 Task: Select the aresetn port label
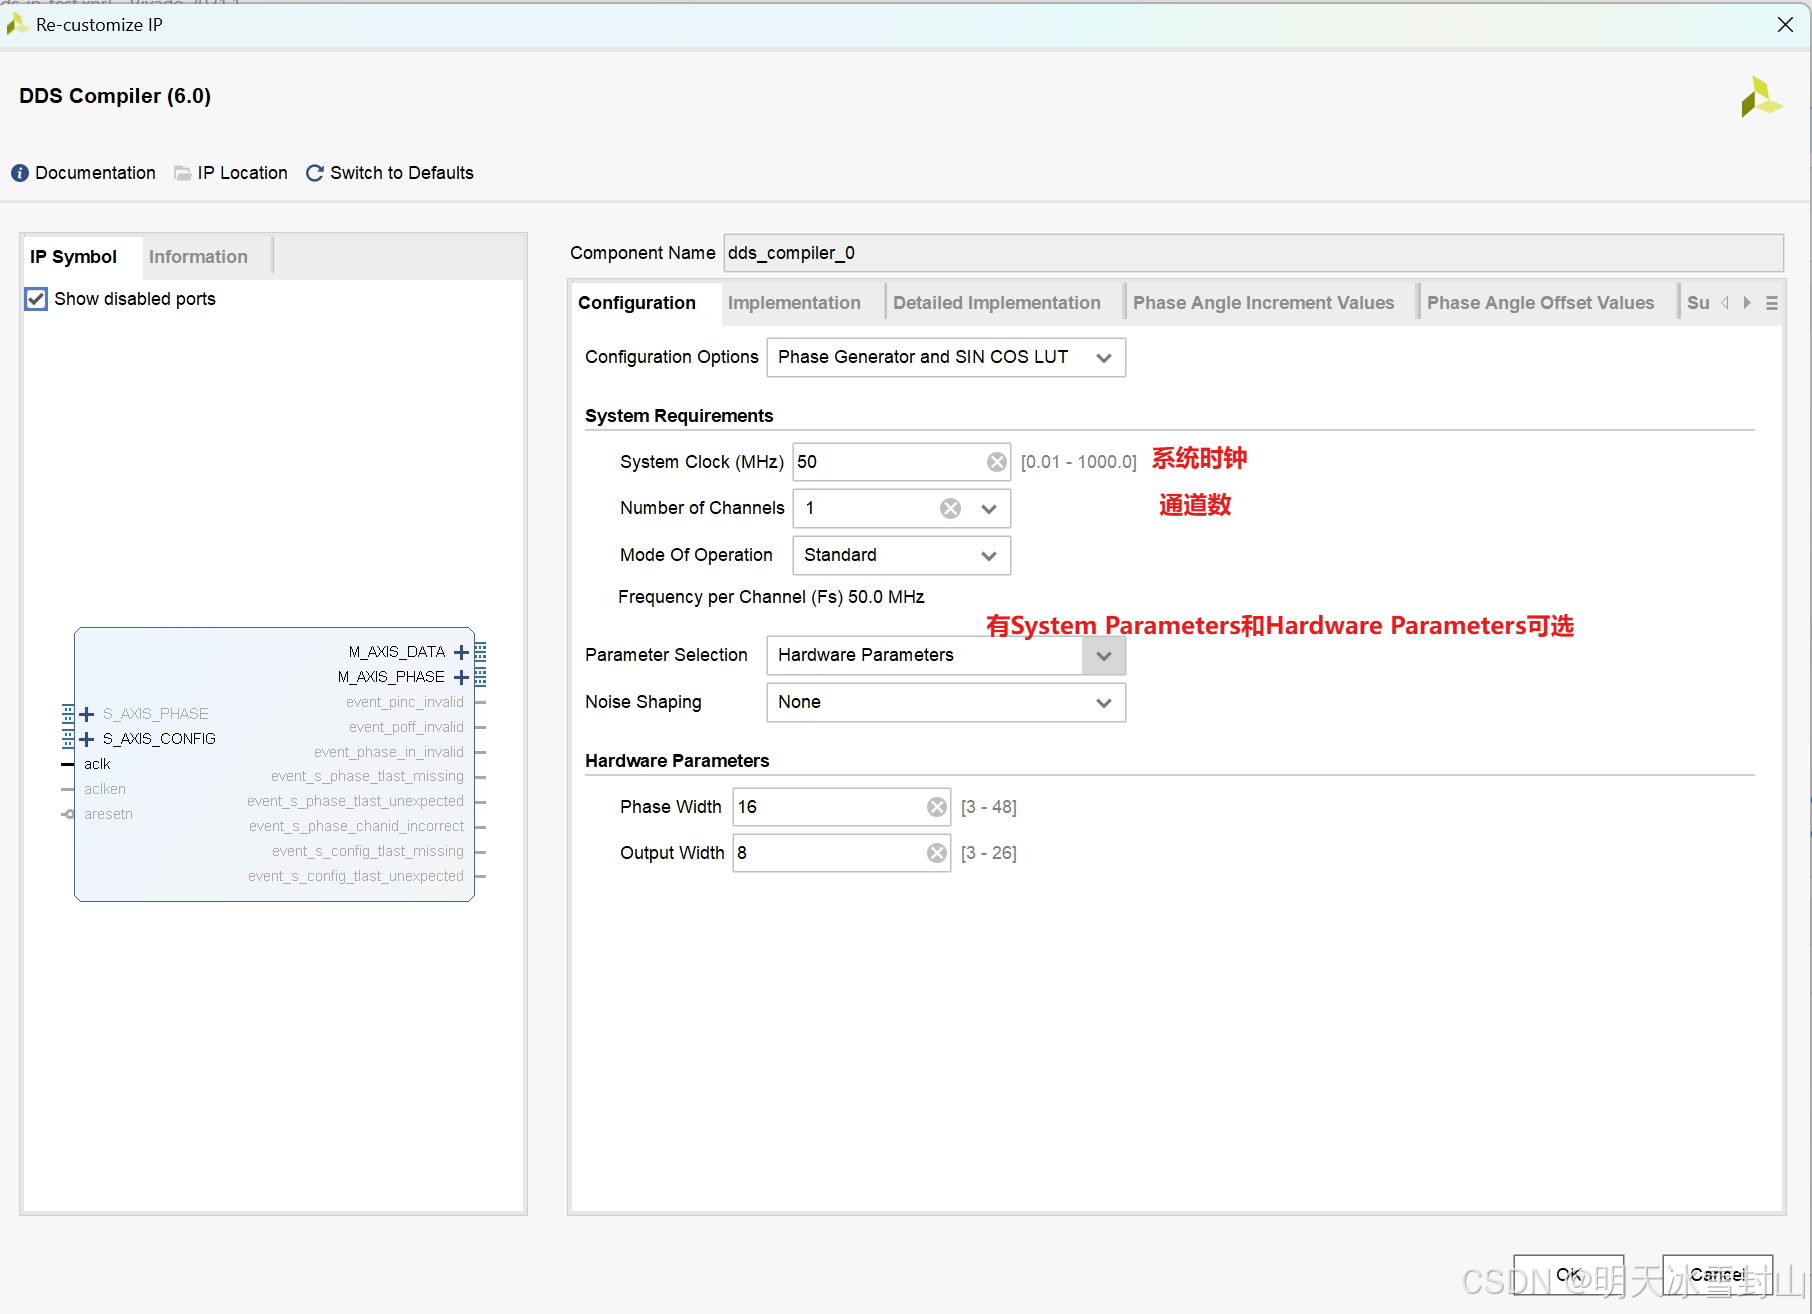(x=108, y=814)
